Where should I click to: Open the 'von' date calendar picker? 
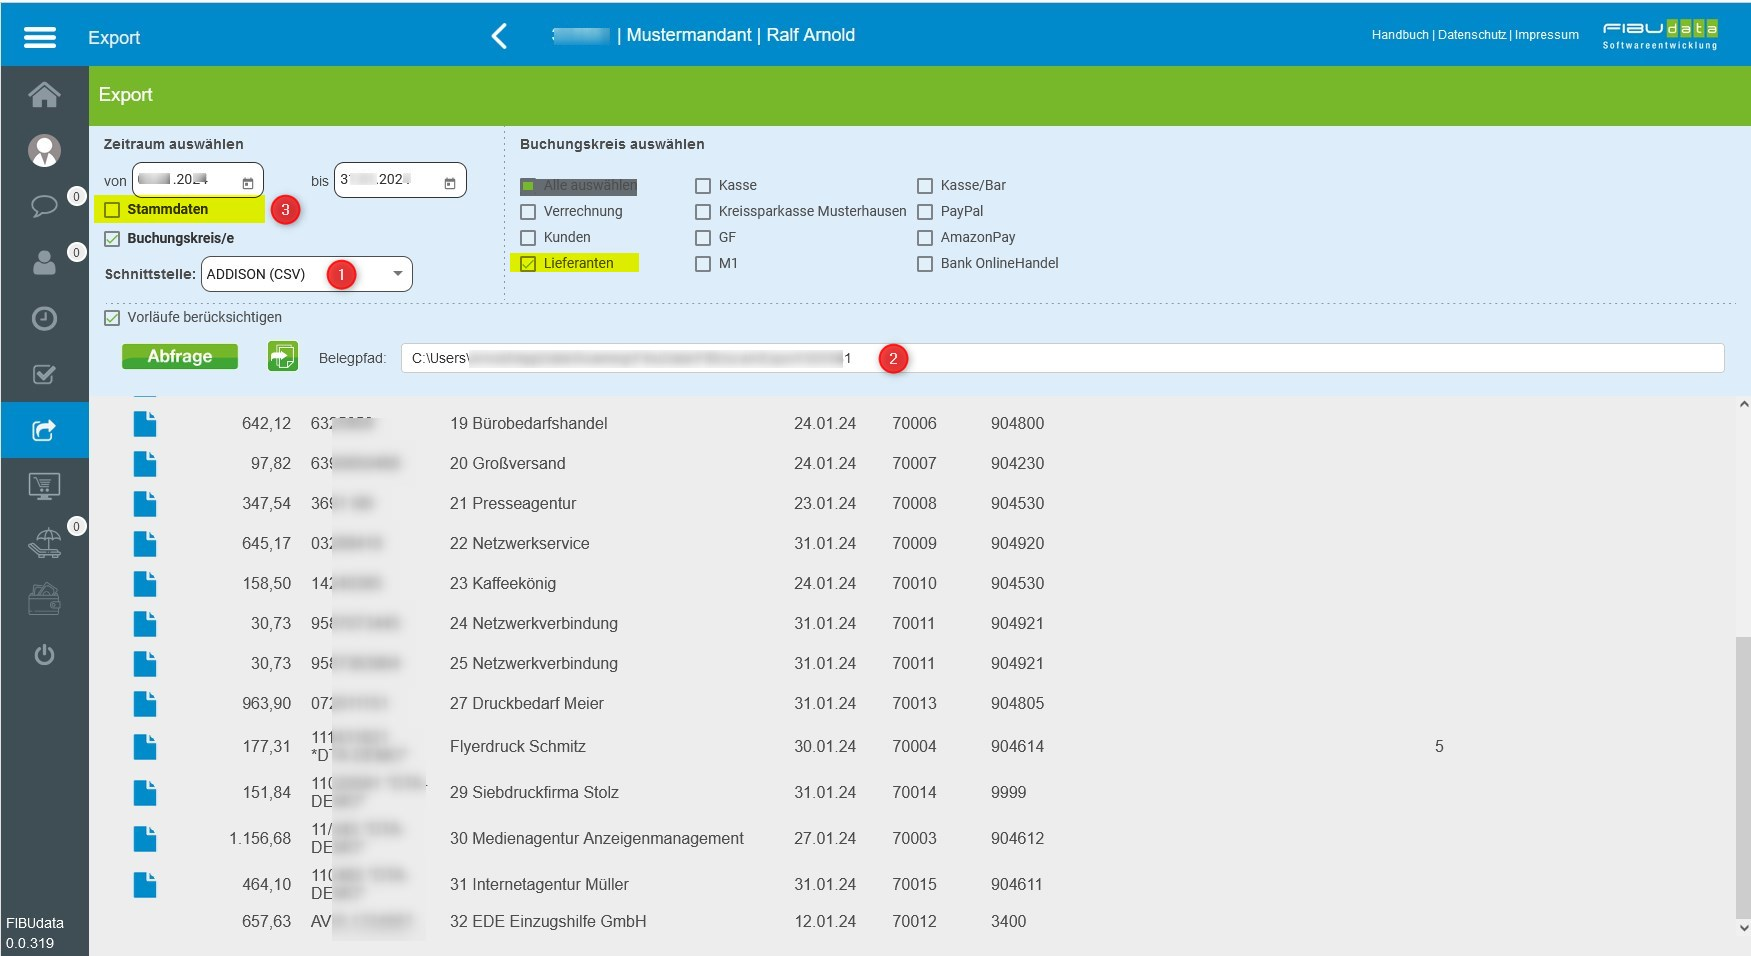[248, 183]
